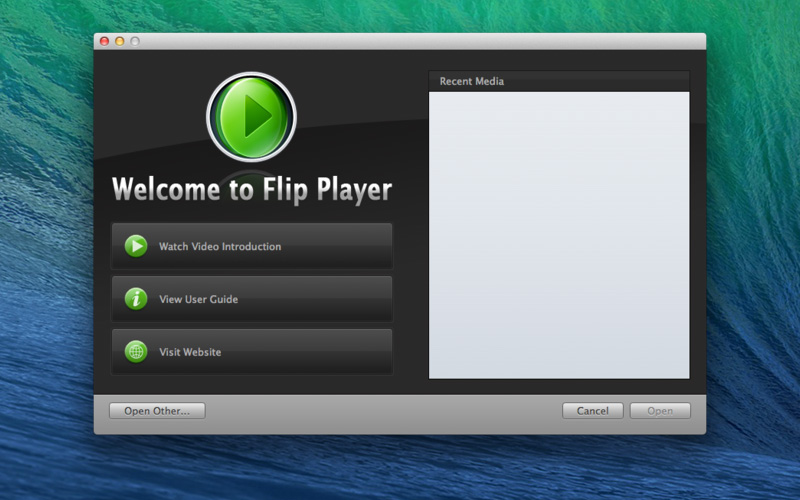The height and width of the screenshot is (500, 800).
Task: Open the Watch Video Introduction button
Action: point(252,246)
